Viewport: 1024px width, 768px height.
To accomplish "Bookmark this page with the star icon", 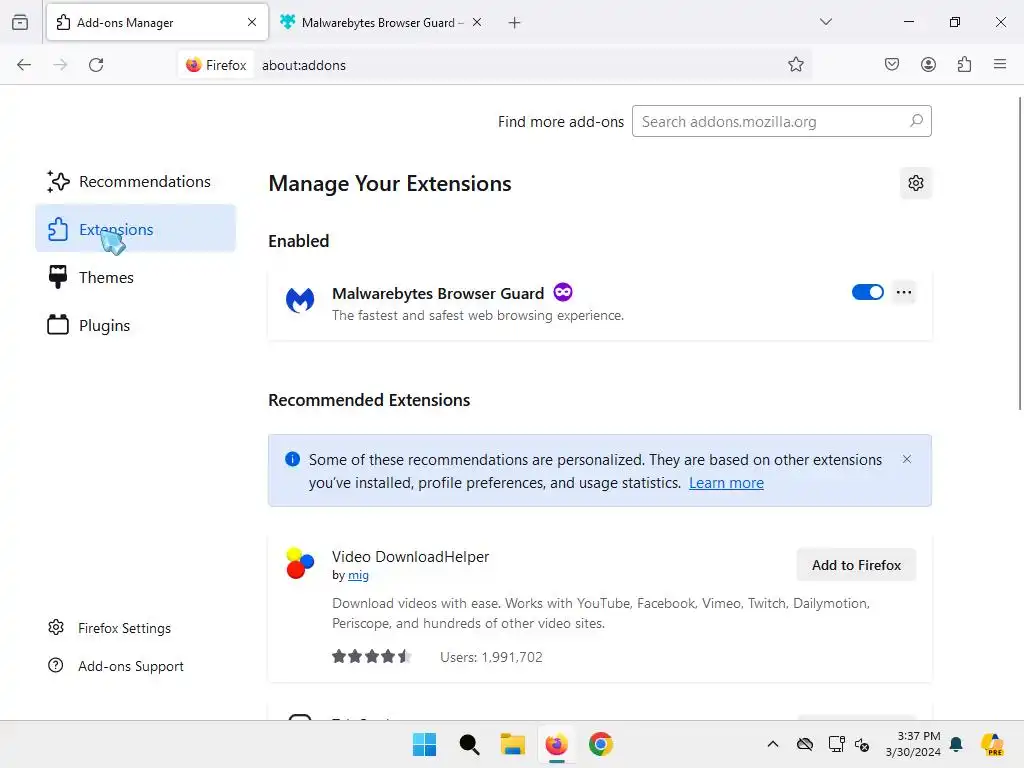I will (795, 64).
